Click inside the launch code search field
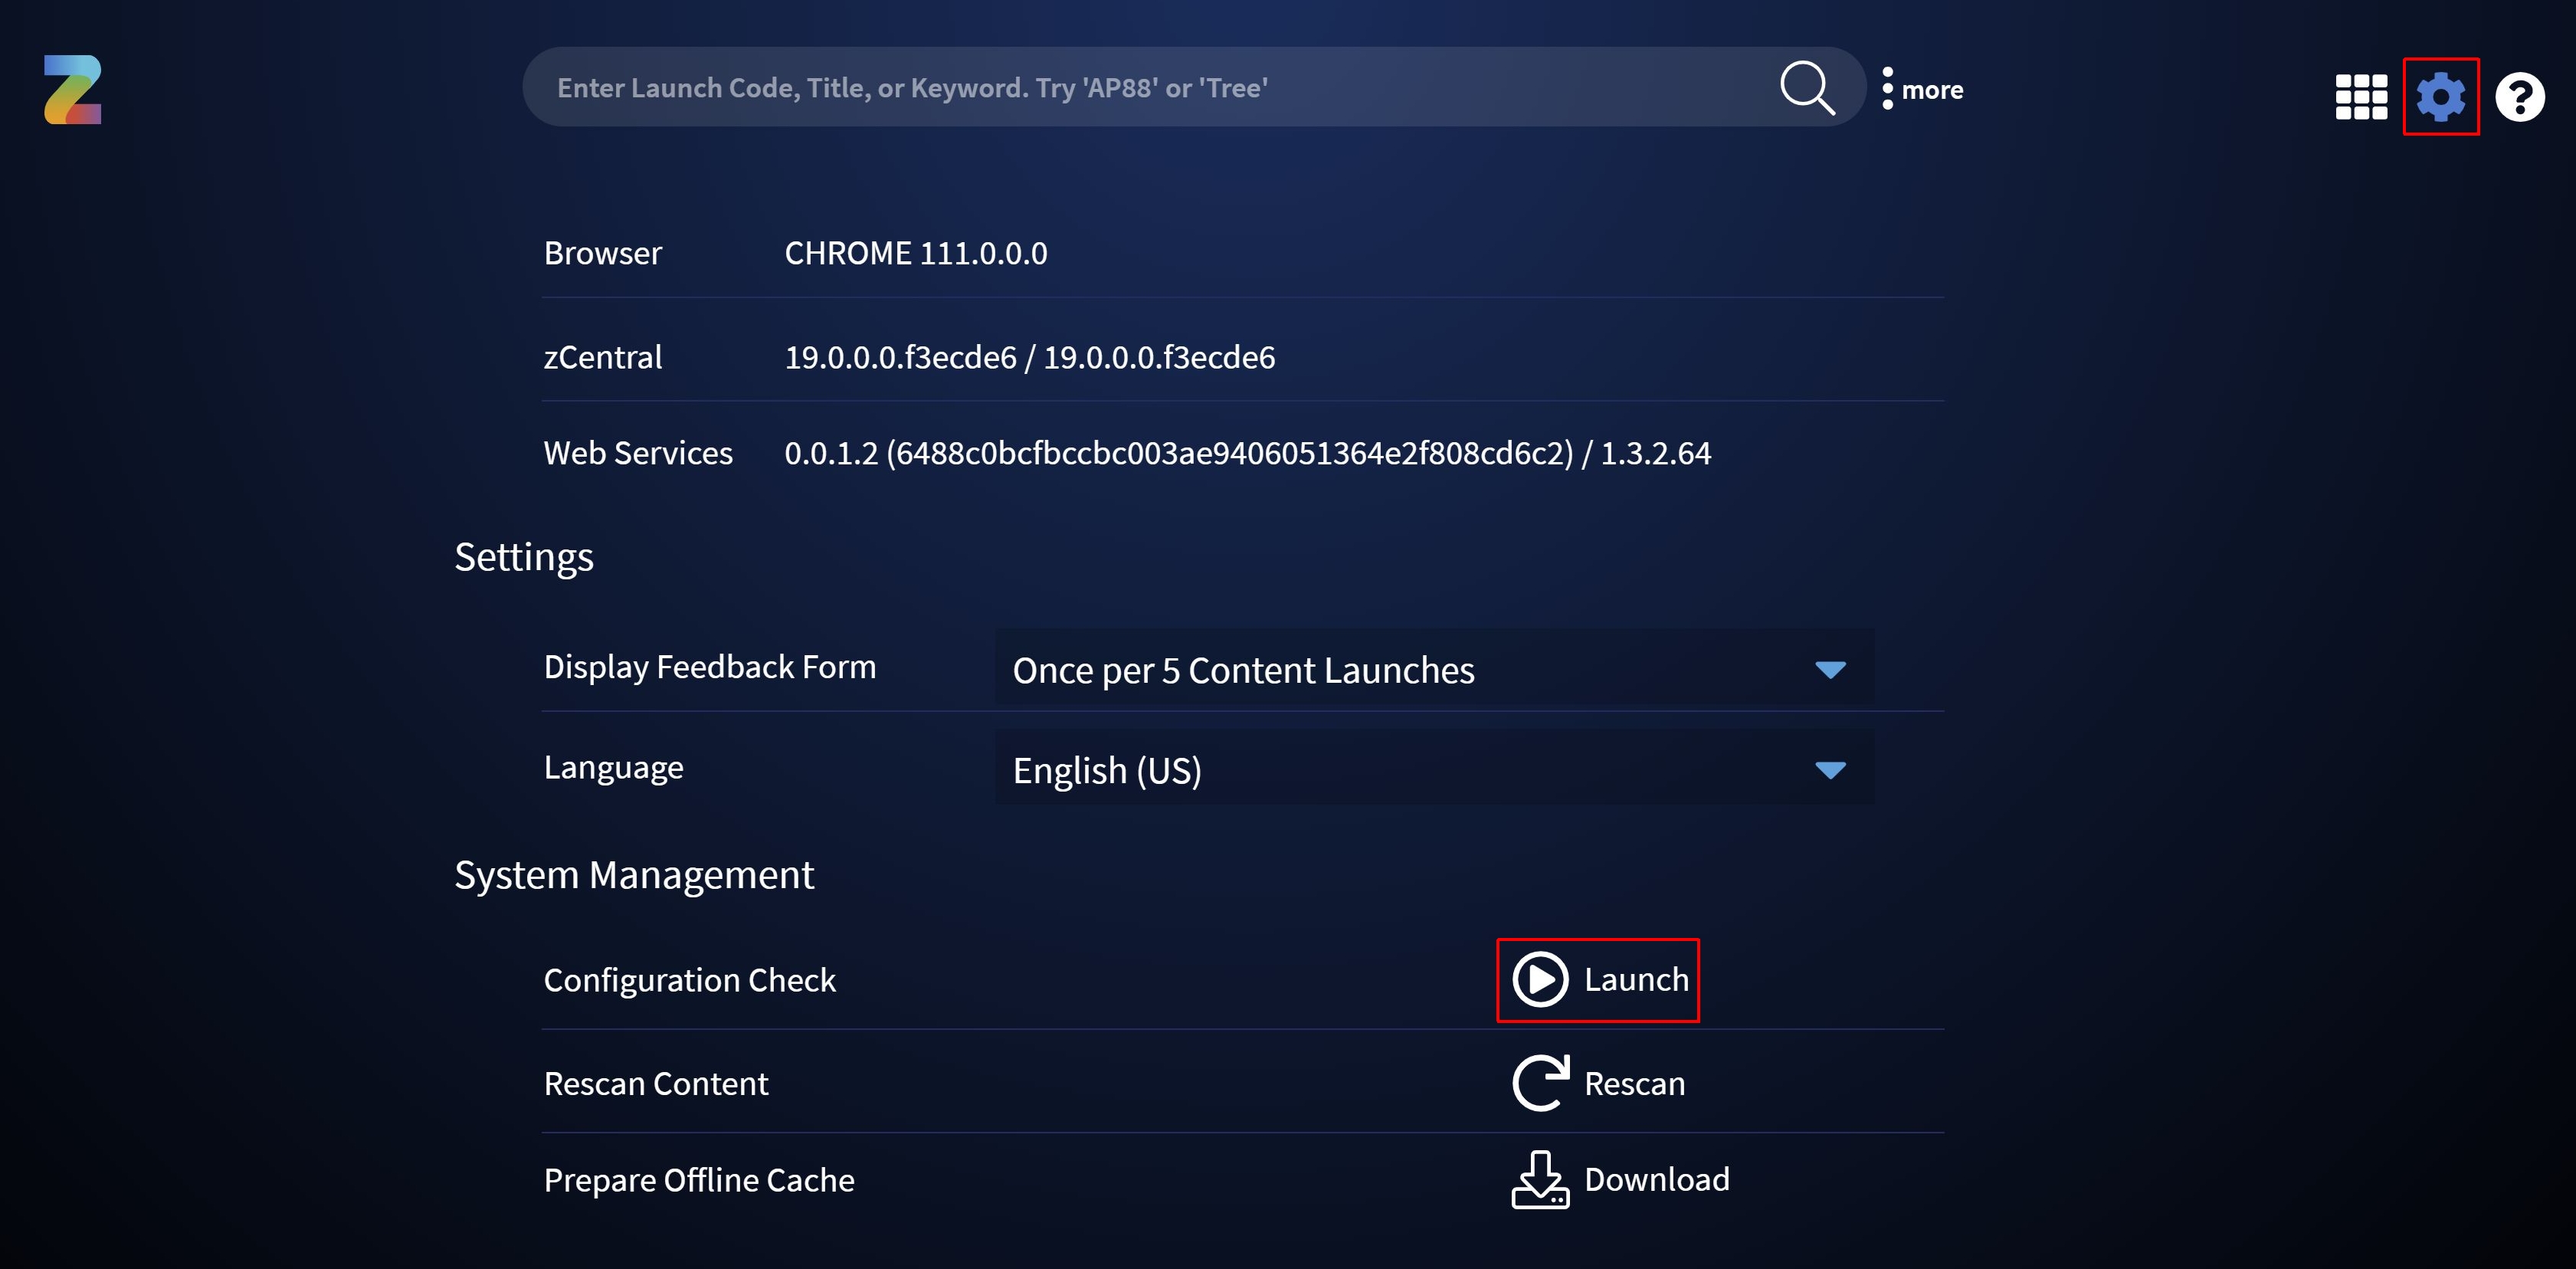 pos(1100,87)
